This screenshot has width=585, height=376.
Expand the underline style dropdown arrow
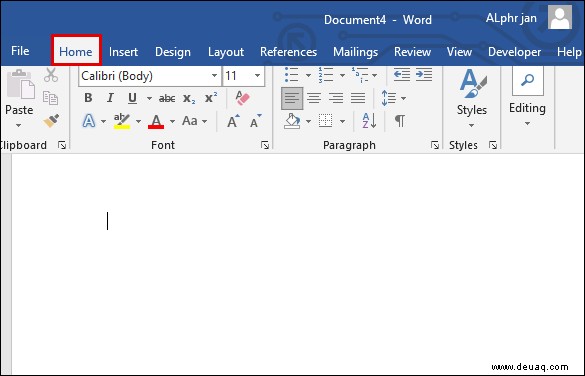(149, 98)
